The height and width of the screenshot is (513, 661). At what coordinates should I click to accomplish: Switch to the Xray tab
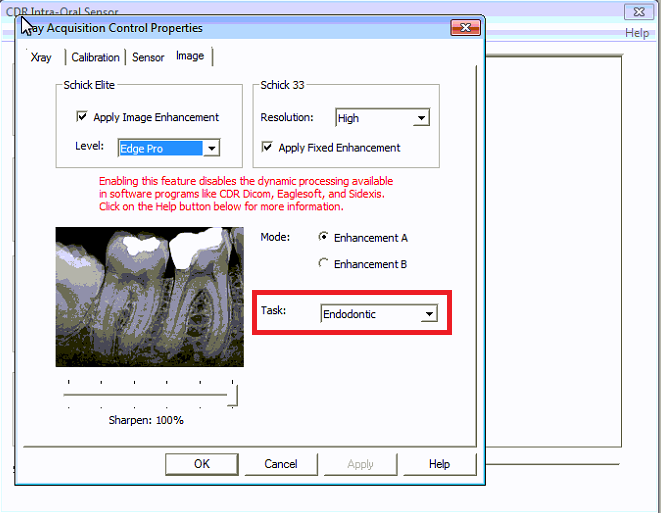(41, 57)
